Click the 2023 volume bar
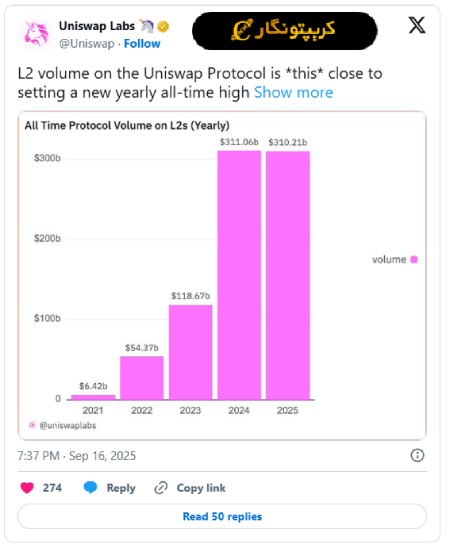The height and width of the screenshot is (552, 450). click(x=190, y=352)
